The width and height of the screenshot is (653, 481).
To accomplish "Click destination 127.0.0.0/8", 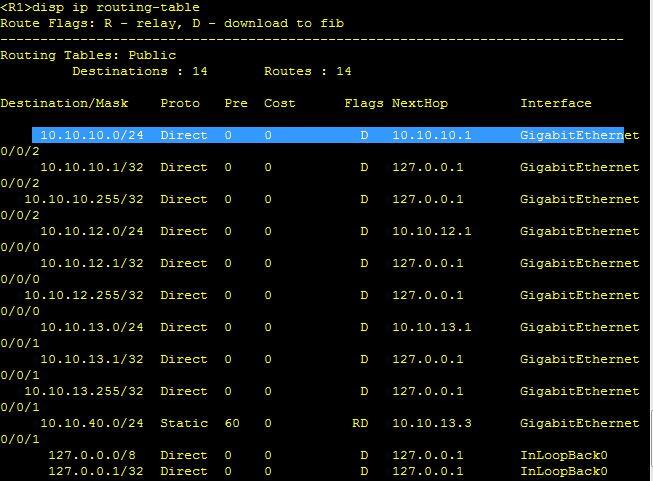I will tap(92, 455).
